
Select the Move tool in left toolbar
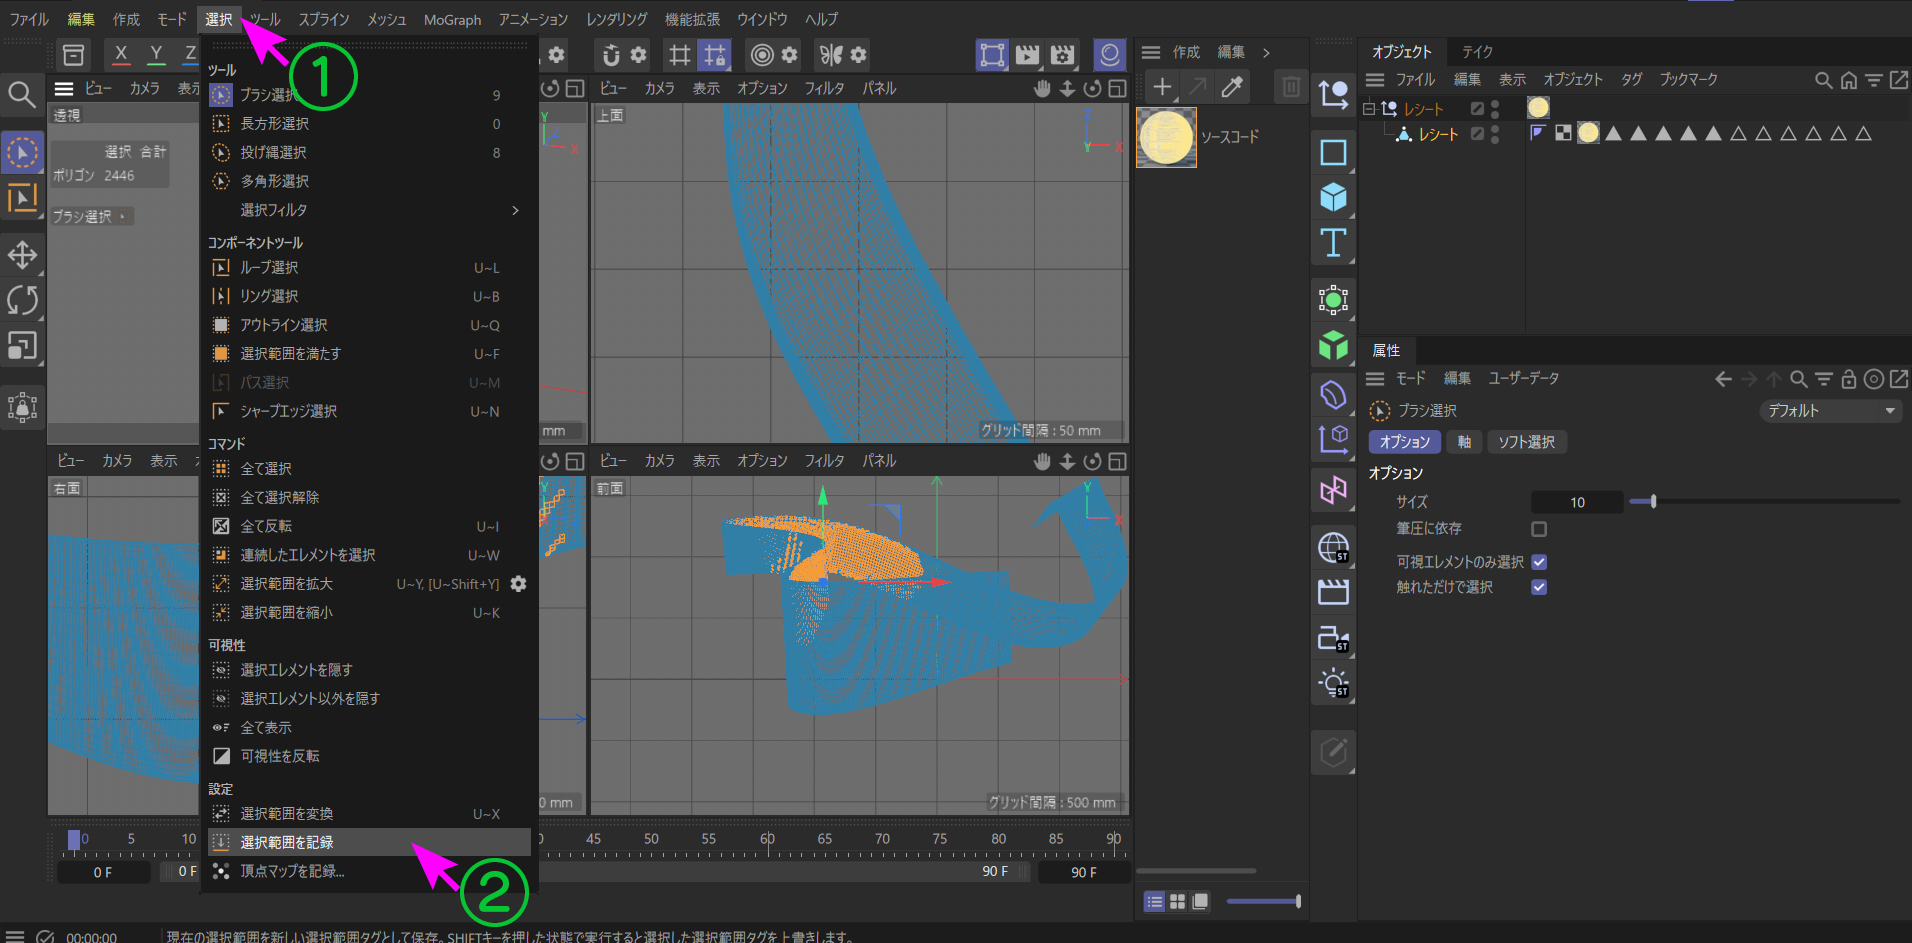click(x=22, y=255)
